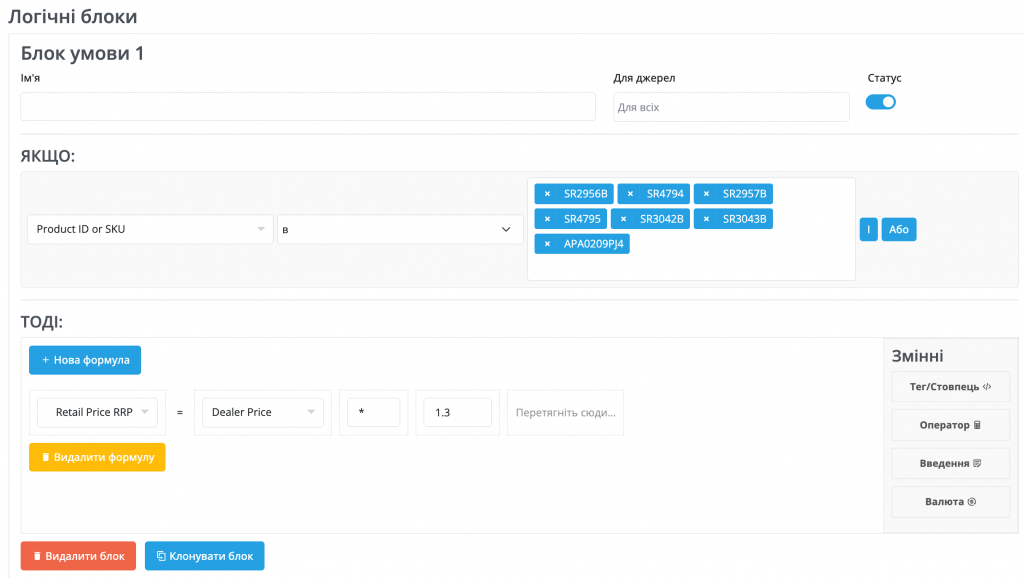Screen dimensions: 1024x578
Task: Remove the SR4794 tag with its x icon
Action: 630,194
